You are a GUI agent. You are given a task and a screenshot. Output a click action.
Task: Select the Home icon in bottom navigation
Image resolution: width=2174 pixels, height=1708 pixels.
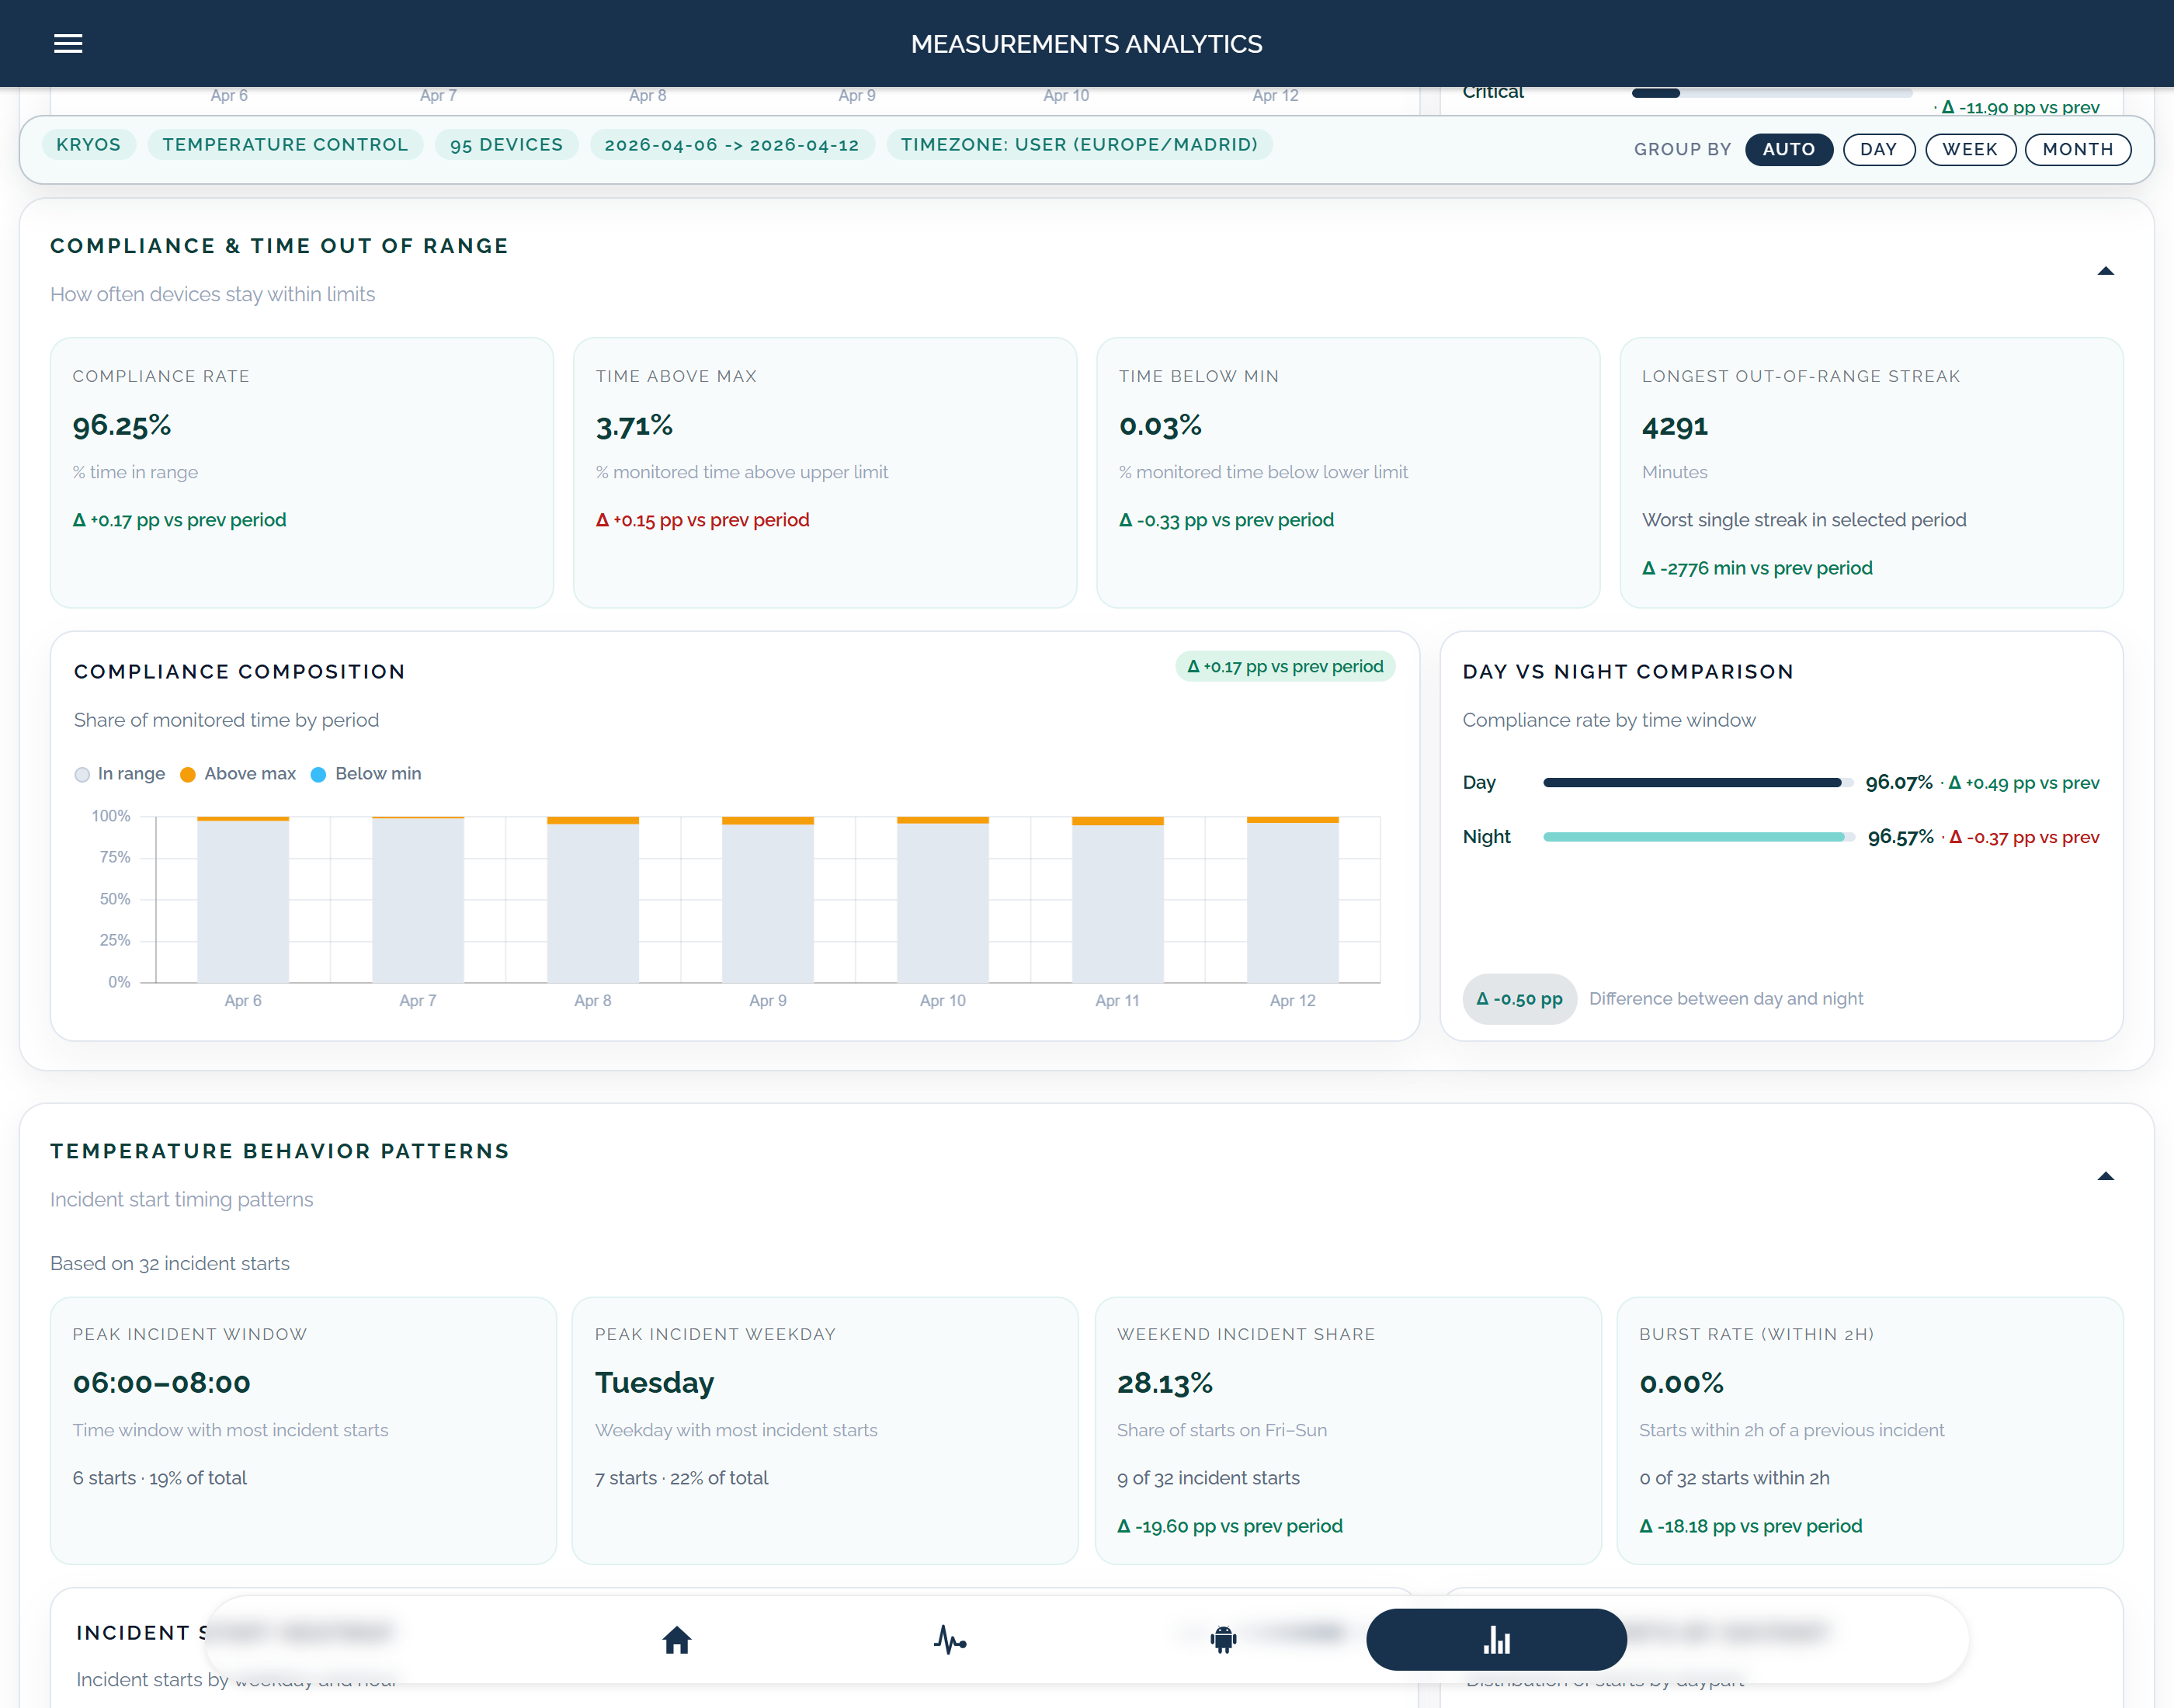[677, 1640]
